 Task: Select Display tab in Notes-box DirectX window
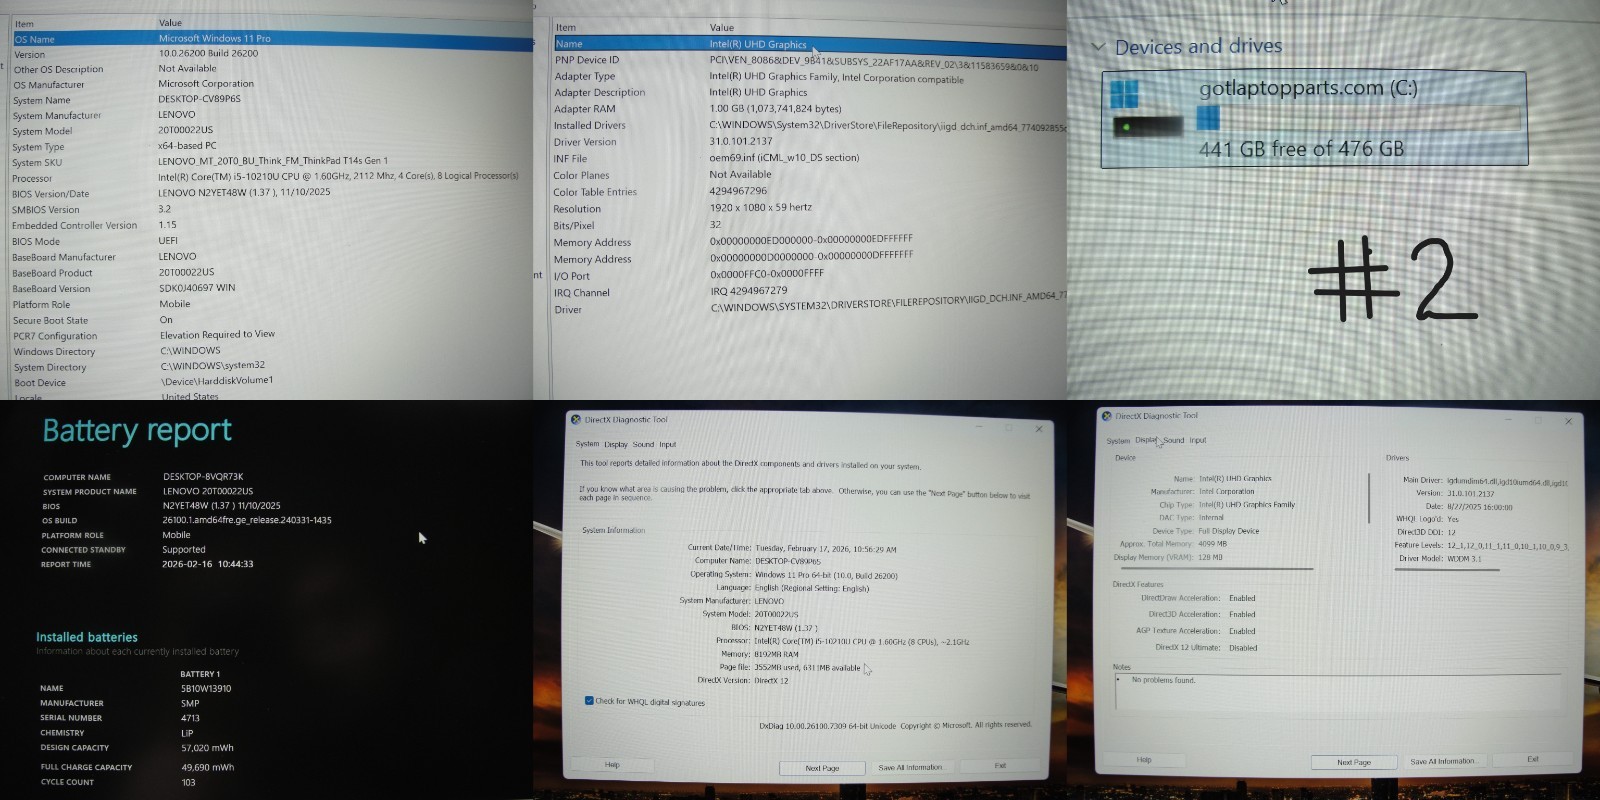click(x=1146, y=440)
